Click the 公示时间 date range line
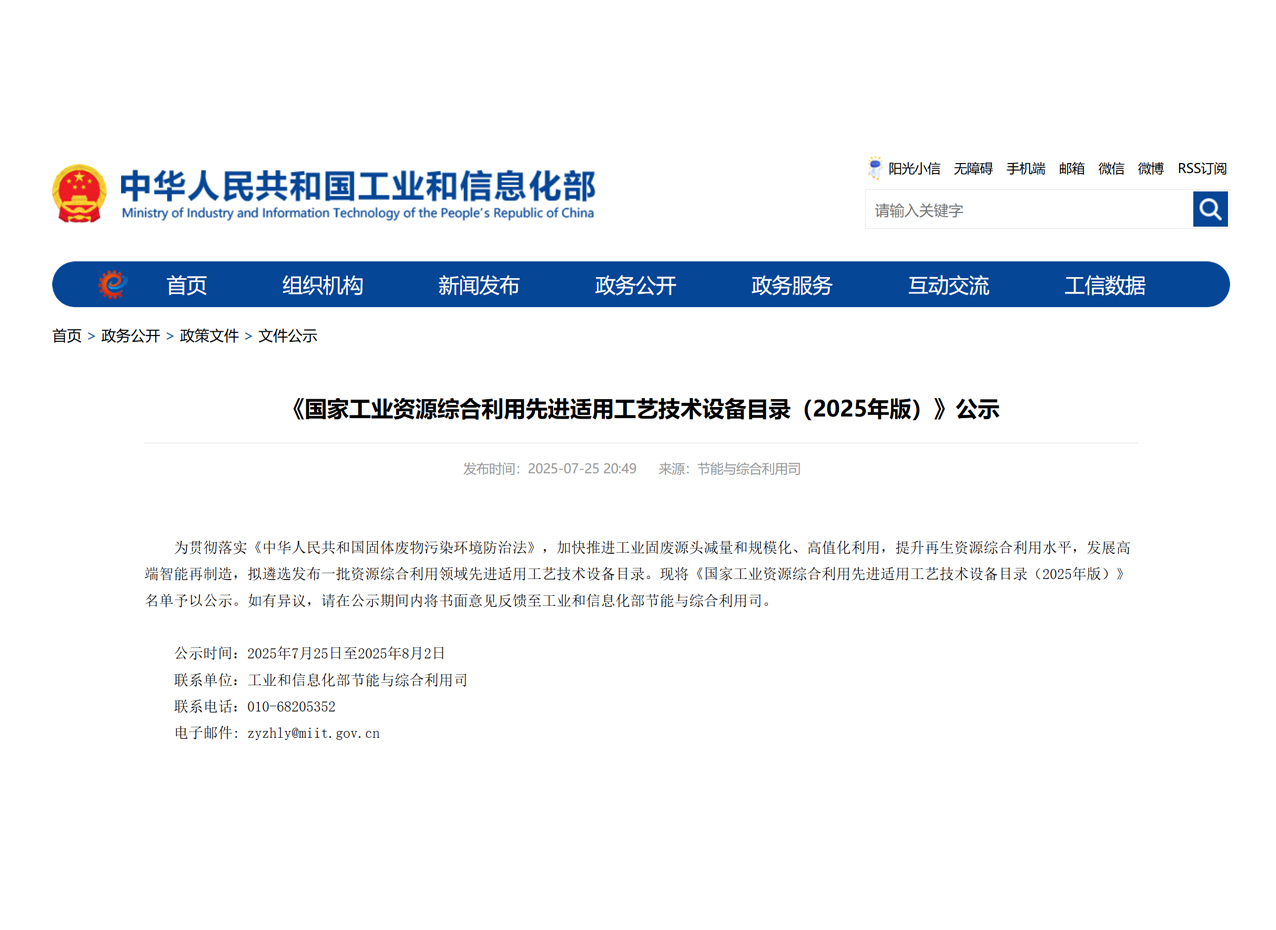 click(x=310, y=653)
